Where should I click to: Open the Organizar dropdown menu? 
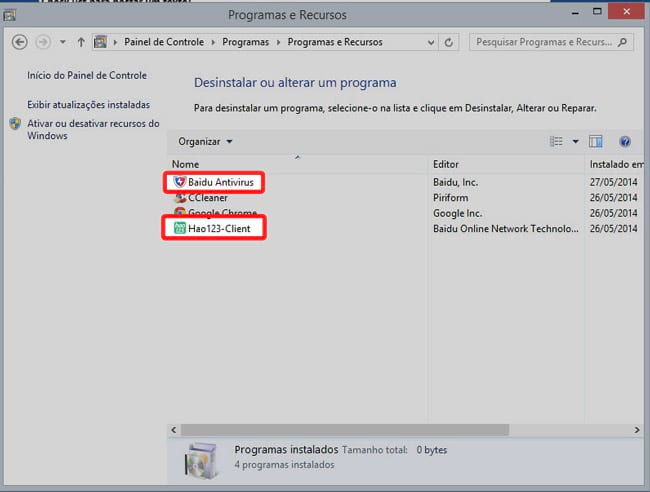[x=205, y=142]
